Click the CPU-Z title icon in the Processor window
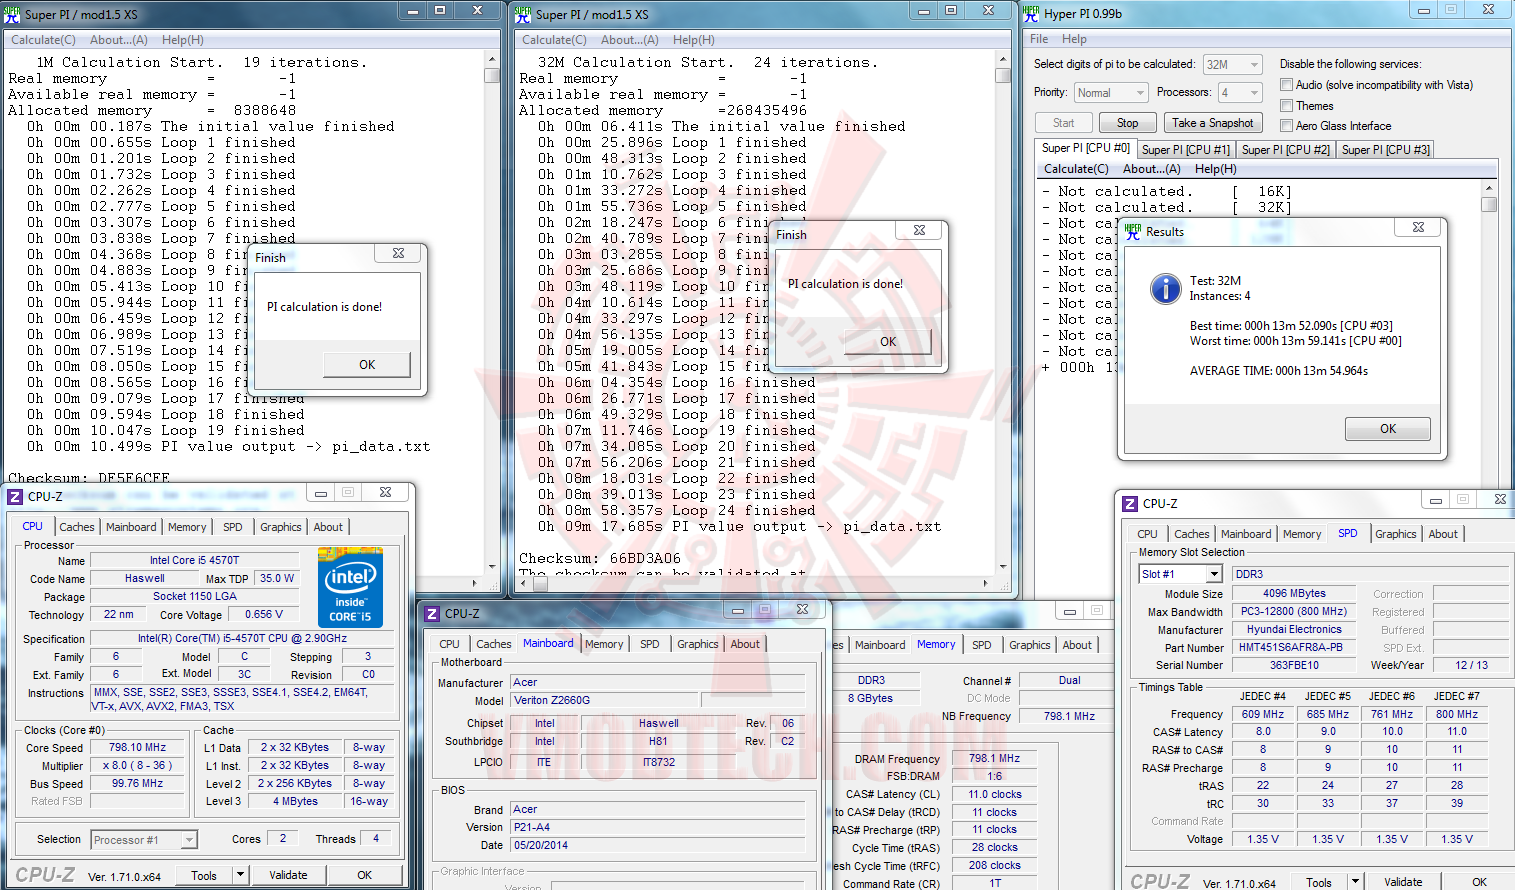Screen dimensions: 1515x890 (x=15, y=496)
